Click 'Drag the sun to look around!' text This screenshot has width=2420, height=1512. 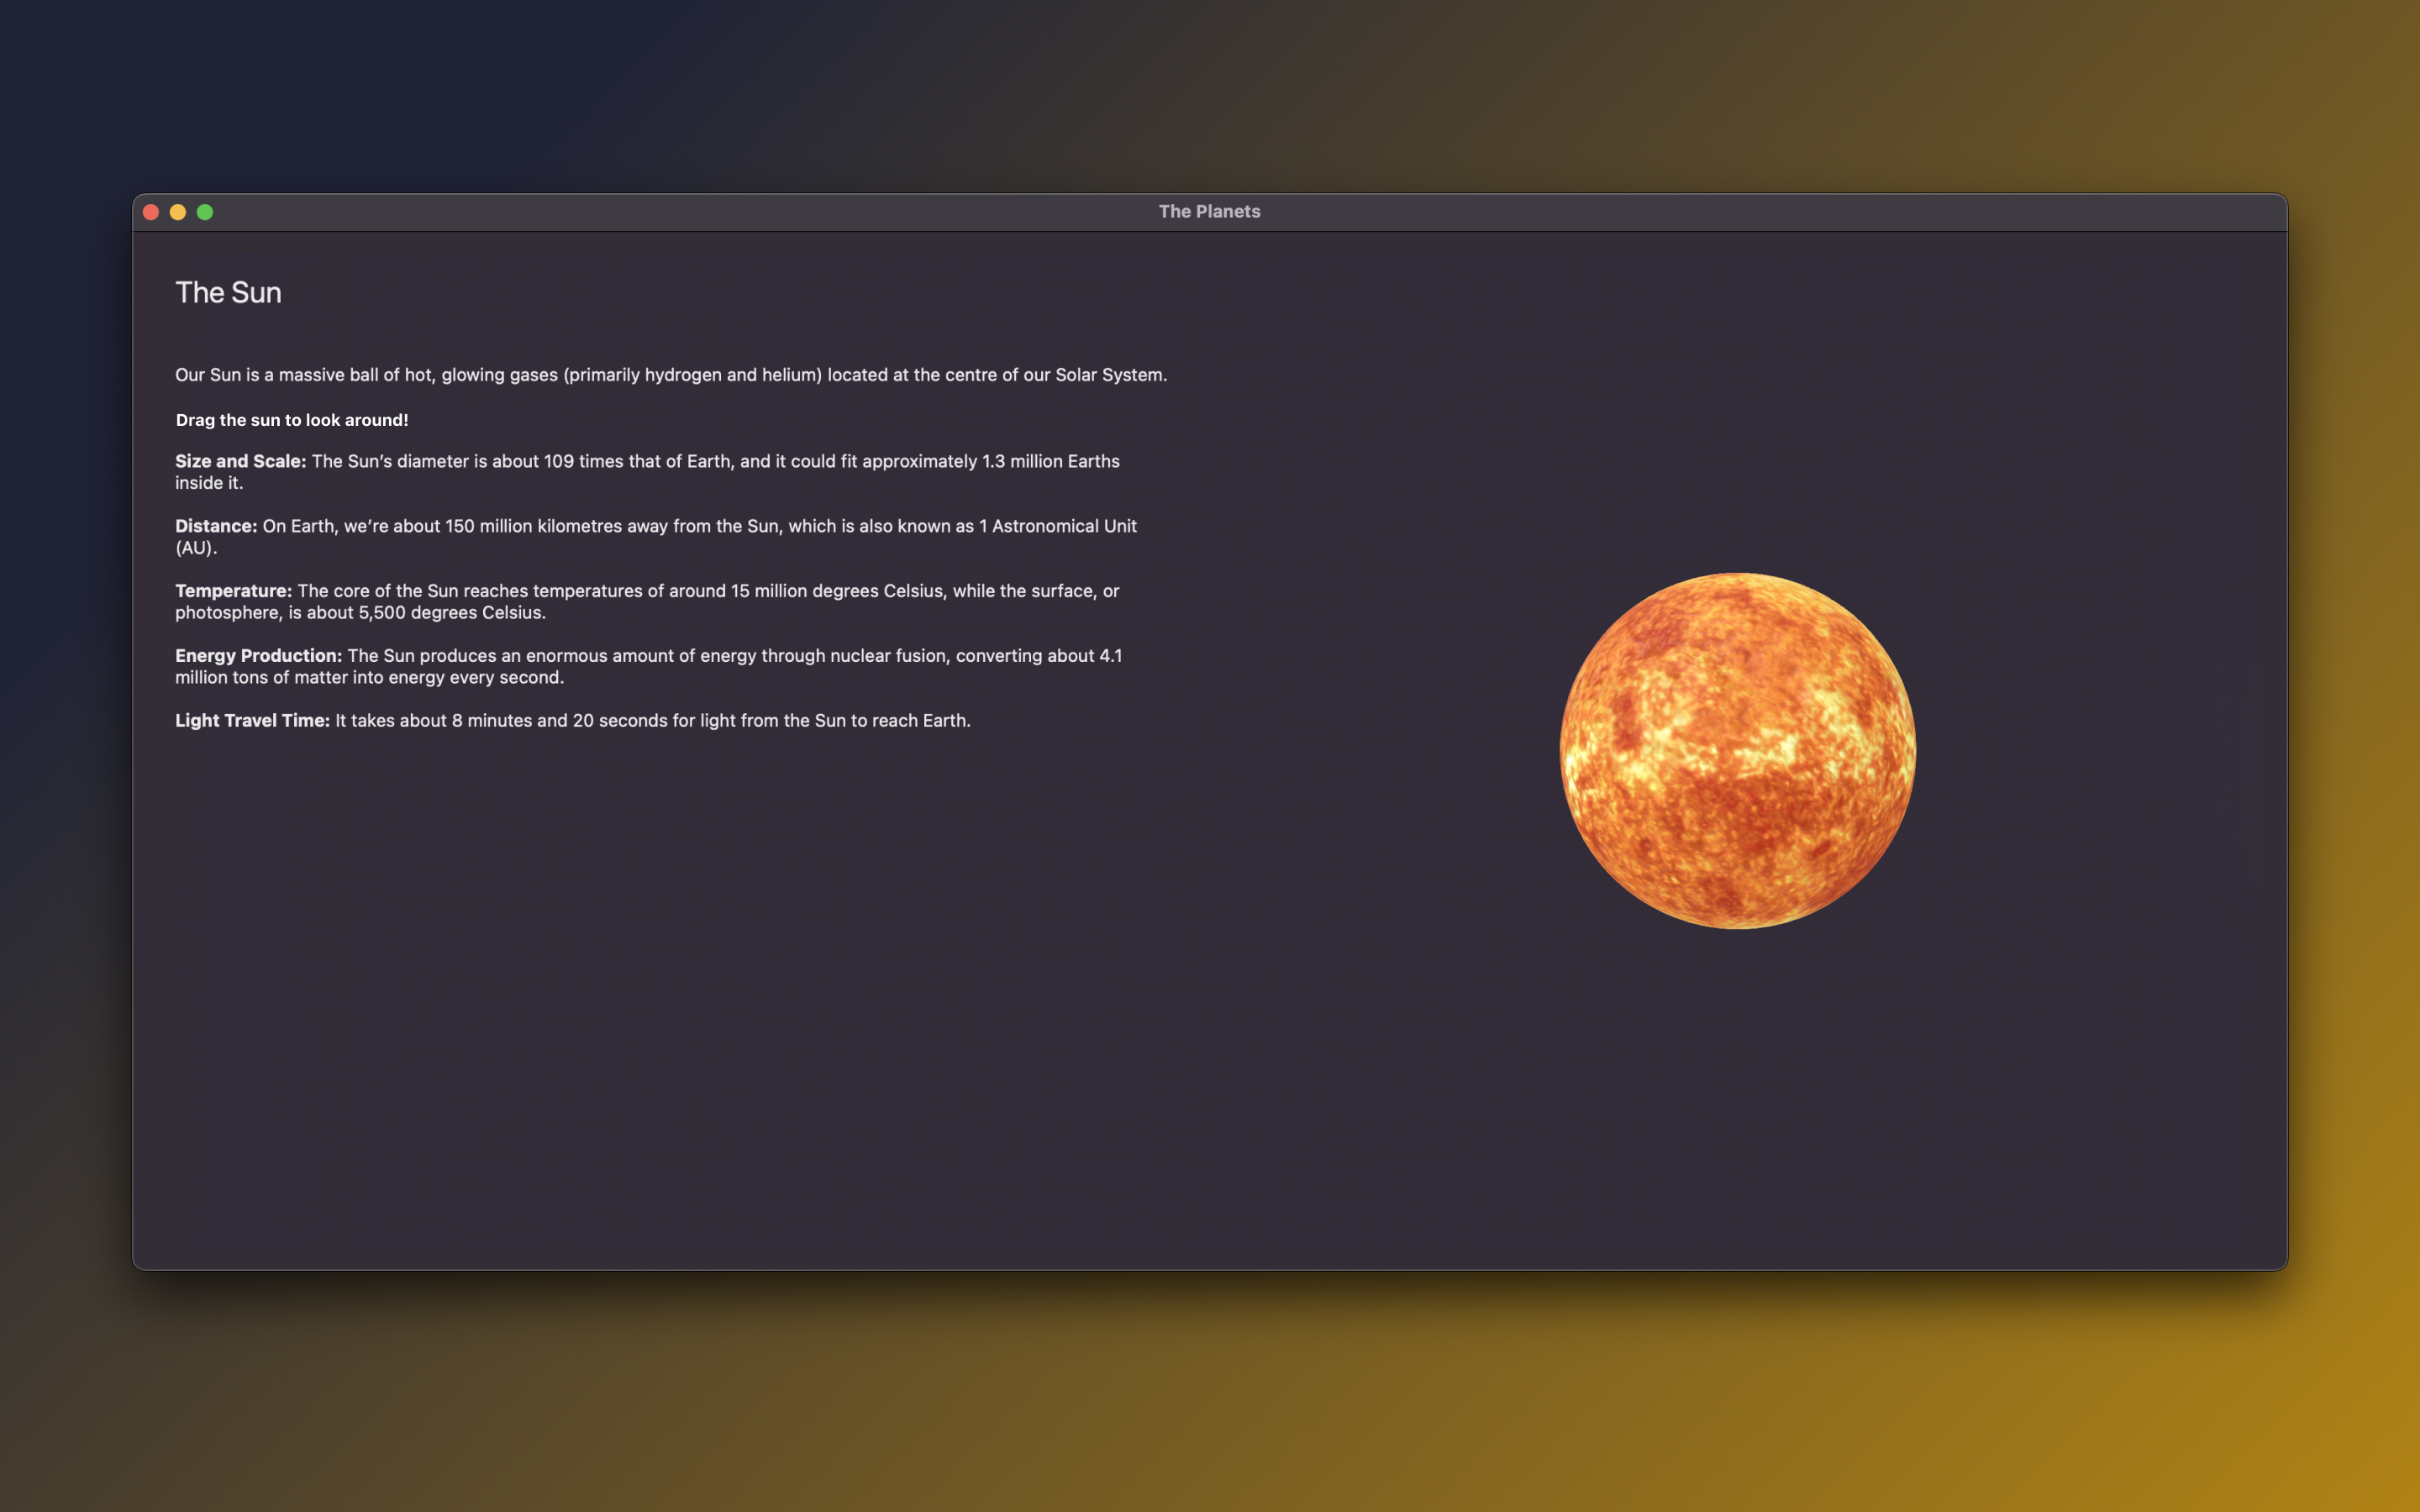tap(292, 420)
